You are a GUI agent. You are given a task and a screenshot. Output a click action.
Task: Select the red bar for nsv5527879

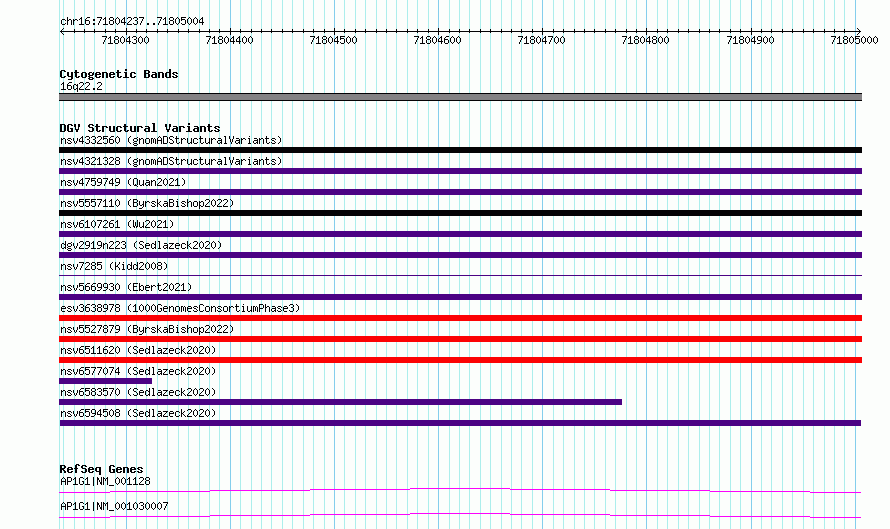[x=460, y=339]
